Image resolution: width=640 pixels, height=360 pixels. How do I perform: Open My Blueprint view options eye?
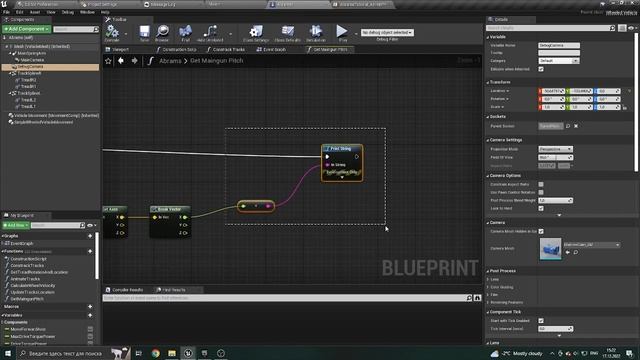tap(91, 225)
